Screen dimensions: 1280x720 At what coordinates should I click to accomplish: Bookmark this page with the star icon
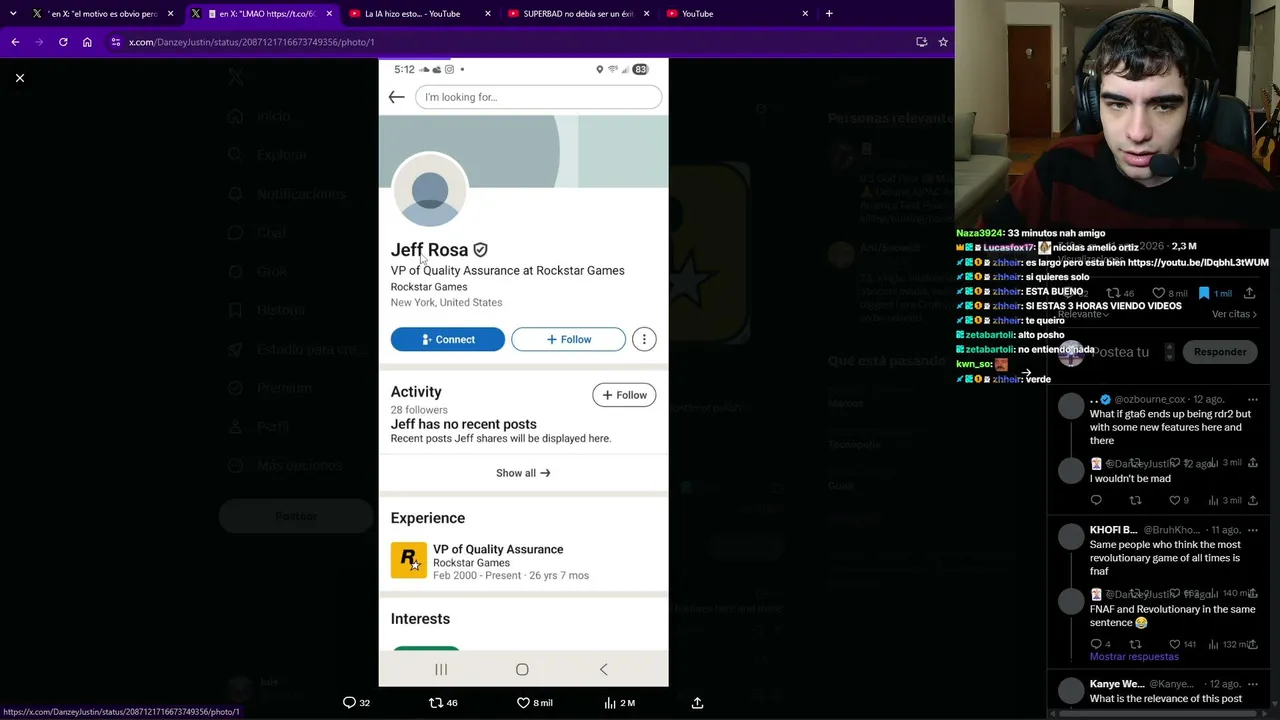[x=943, y=42]
